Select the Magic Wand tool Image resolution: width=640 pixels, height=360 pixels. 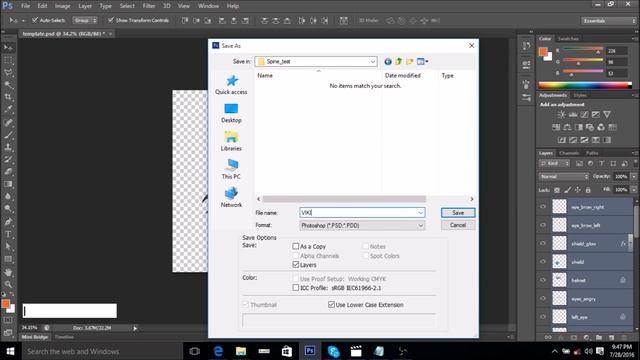point(8,85)
